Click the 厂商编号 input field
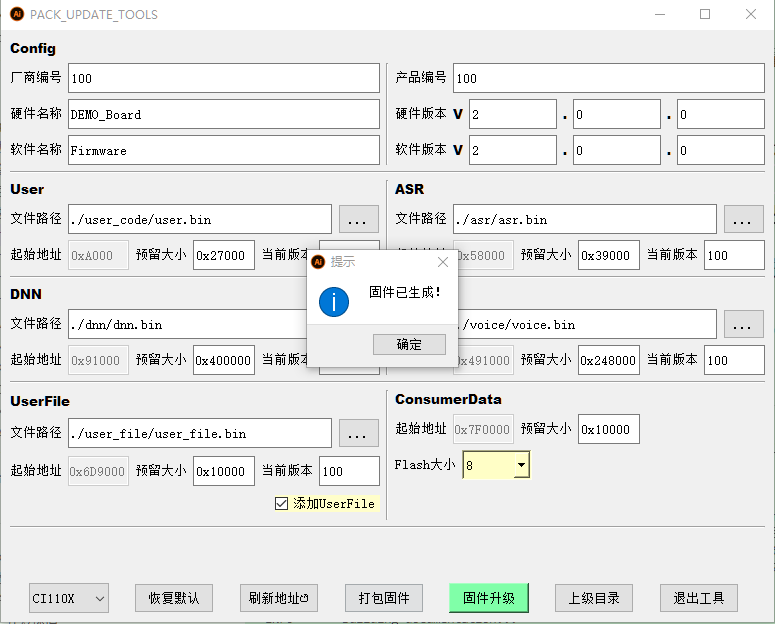 point(224,78)
